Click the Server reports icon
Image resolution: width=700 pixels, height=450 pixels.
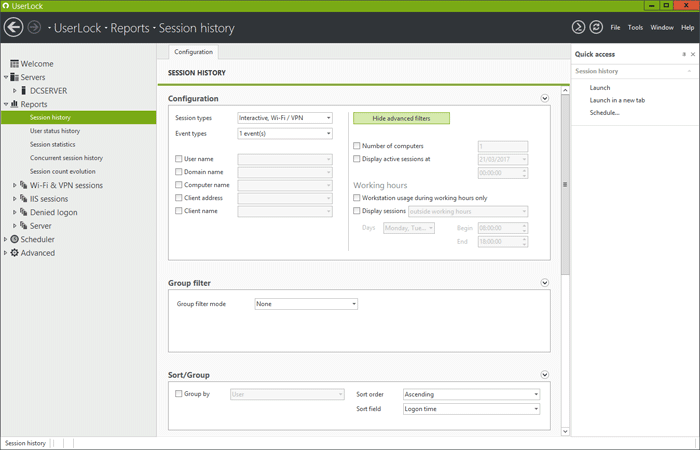[x=24, y=225]
